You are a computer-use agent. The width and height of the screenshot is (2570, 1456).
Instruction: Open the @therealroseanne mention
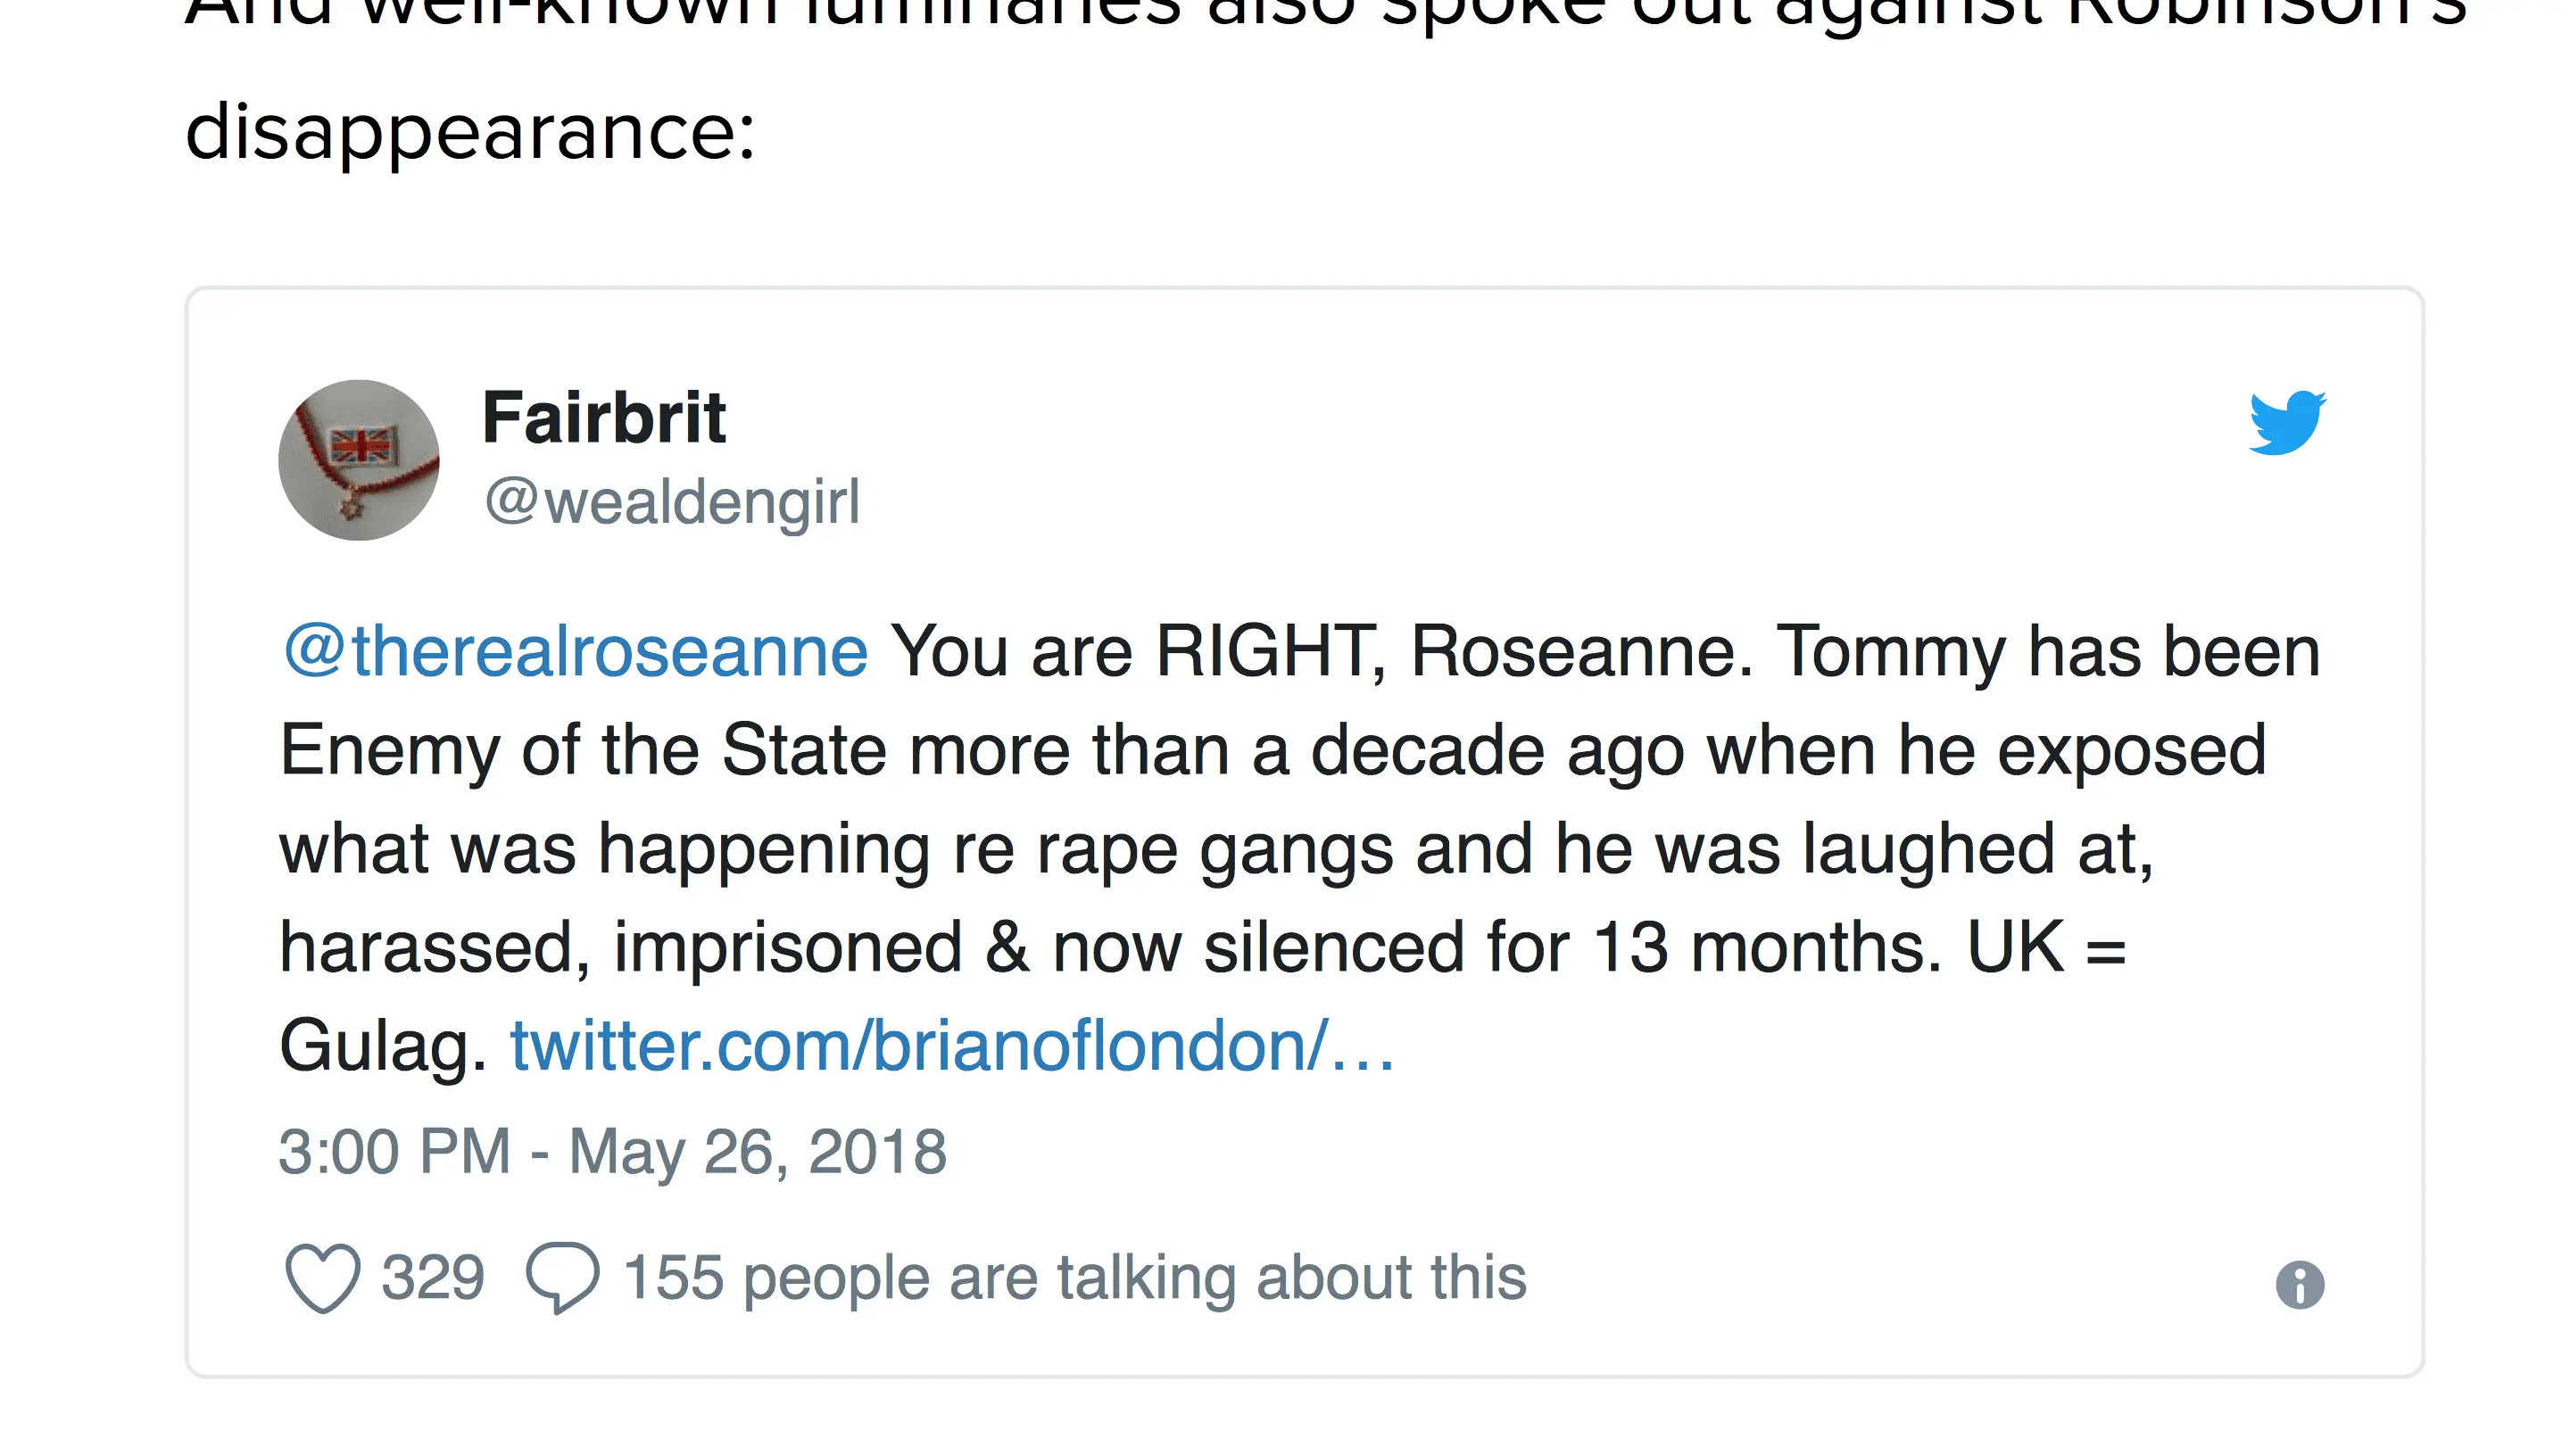click(x=575, y=652)
